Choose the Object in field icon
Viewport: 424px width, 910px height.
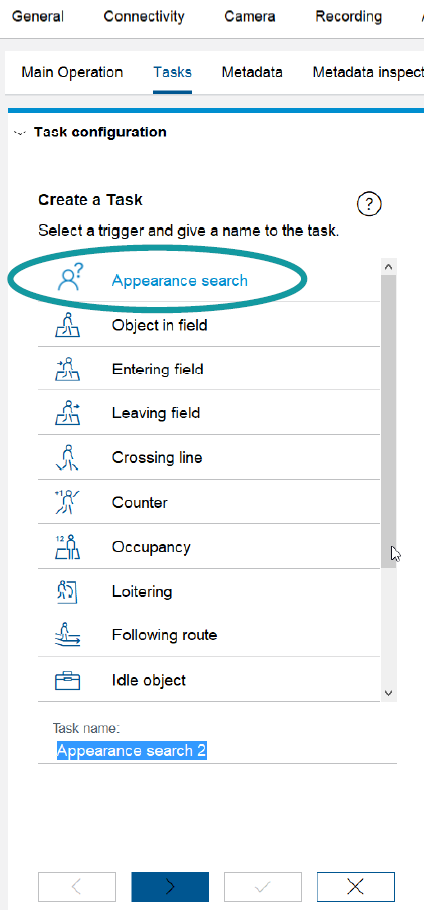pos(67,324)
